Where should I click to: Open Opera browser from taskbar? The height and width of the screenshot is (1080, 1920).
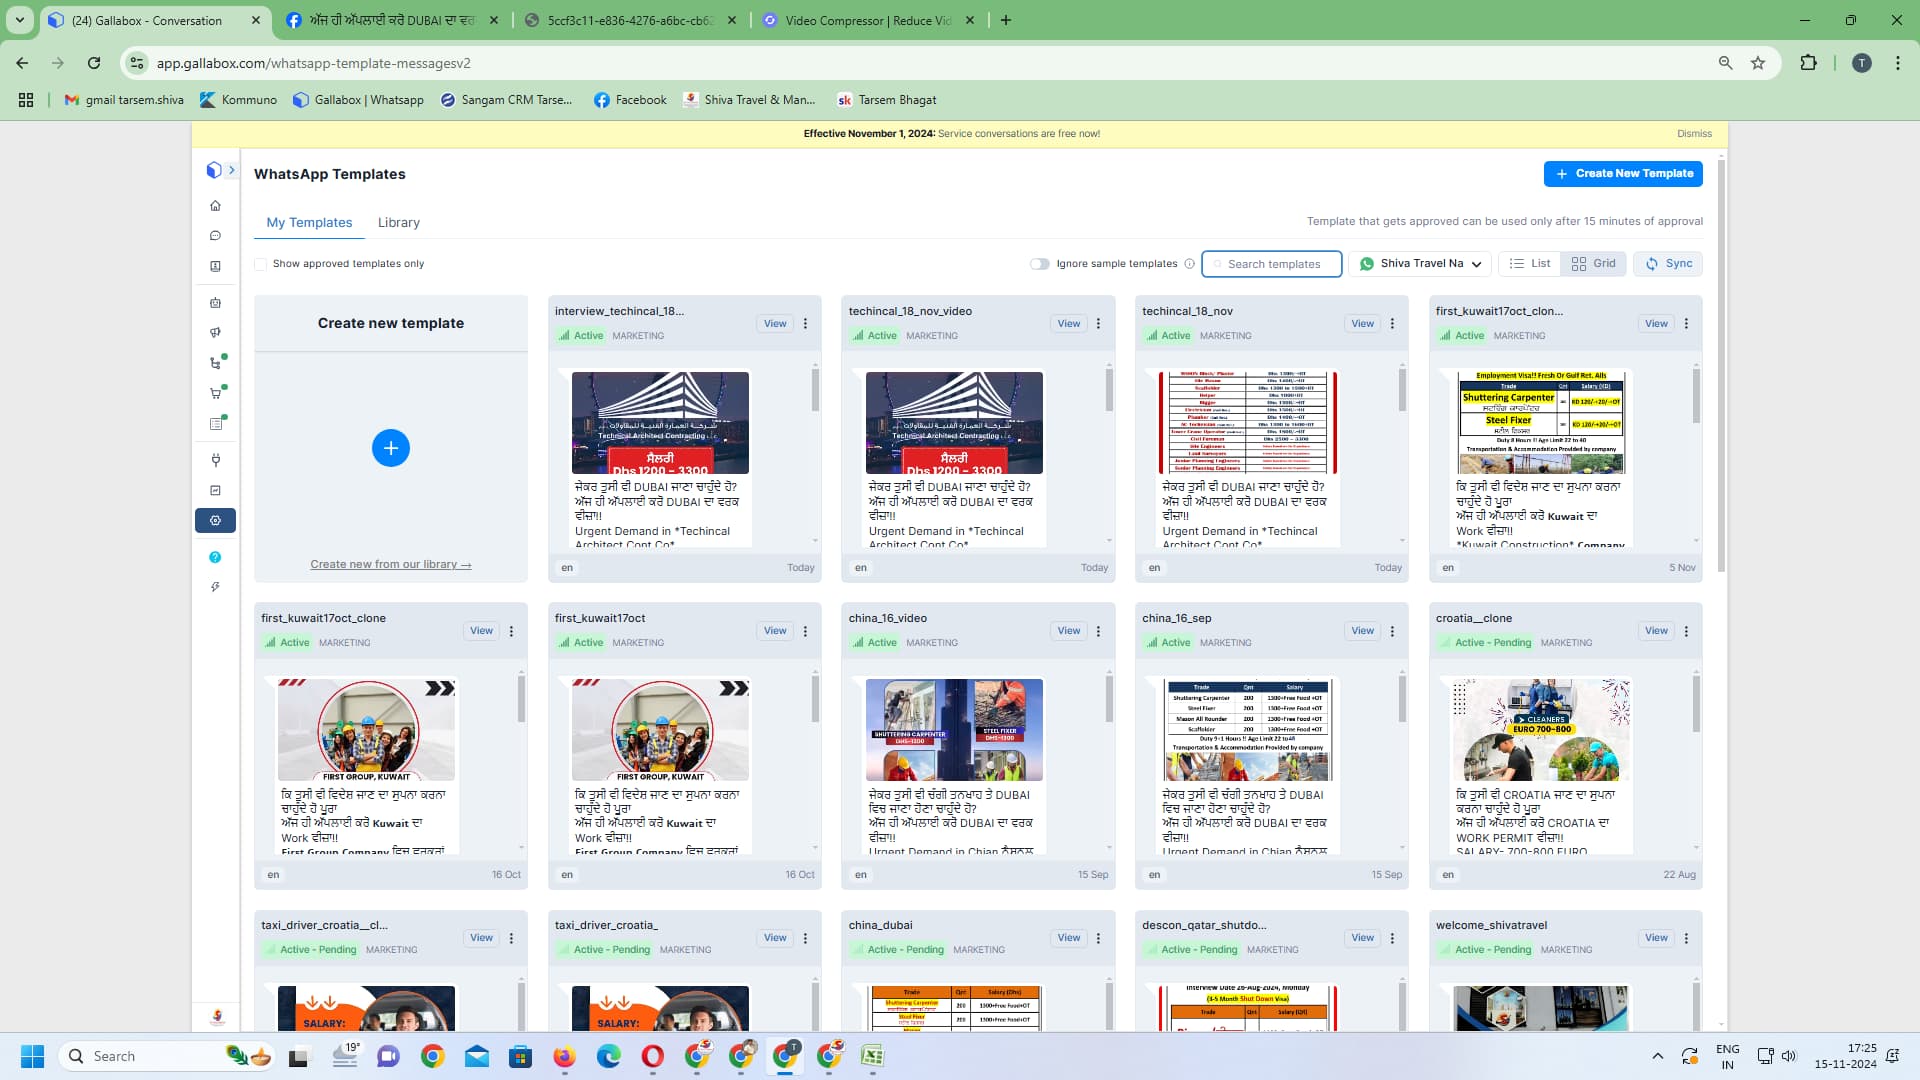click(x=652, y=1056)
